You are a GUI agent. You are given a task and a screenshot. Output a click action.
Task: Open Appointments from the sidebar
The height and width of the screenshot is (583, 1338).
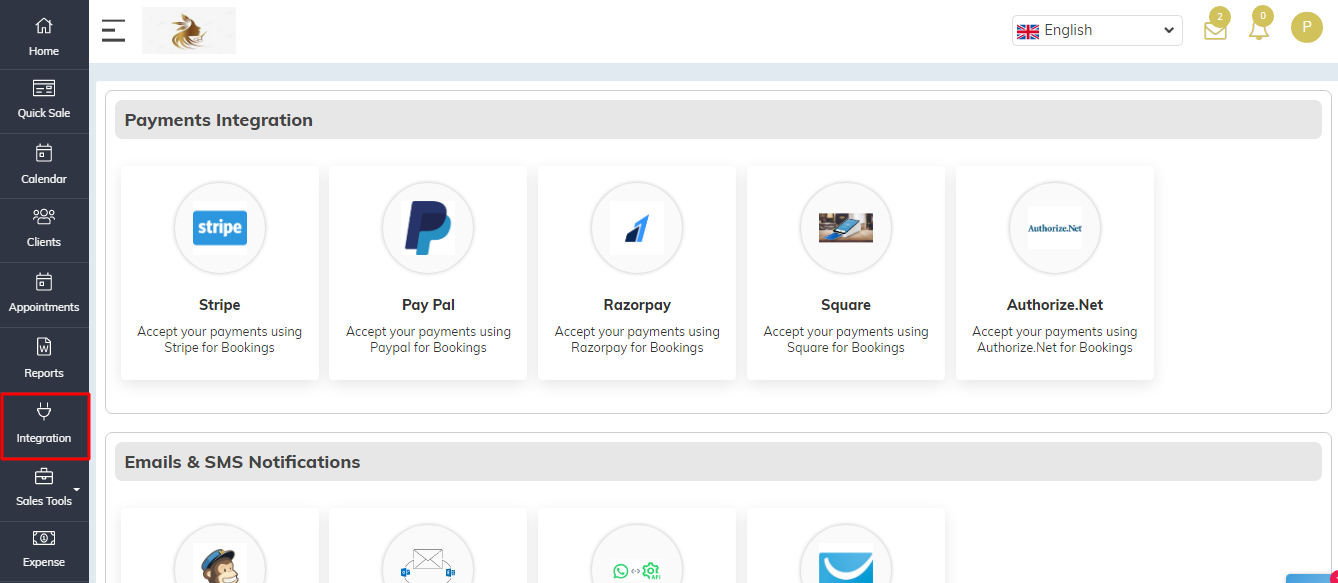tap(44, 294)
